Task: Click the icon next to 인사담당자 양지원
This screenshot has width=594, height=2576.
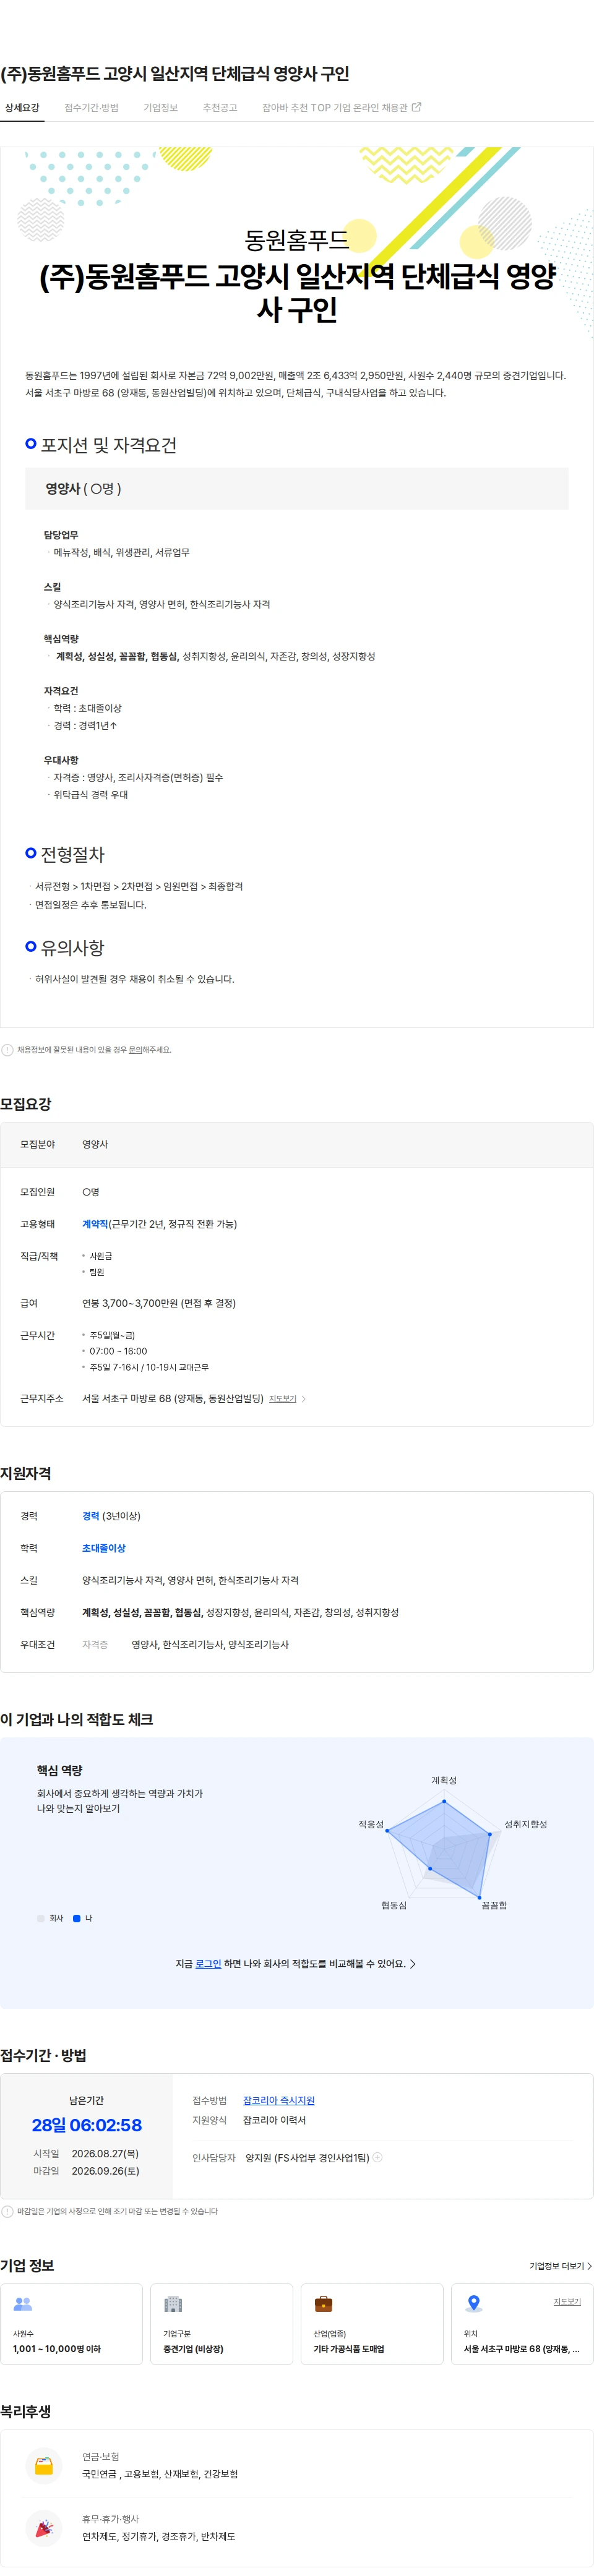Action: click(x=378, y=2158)
